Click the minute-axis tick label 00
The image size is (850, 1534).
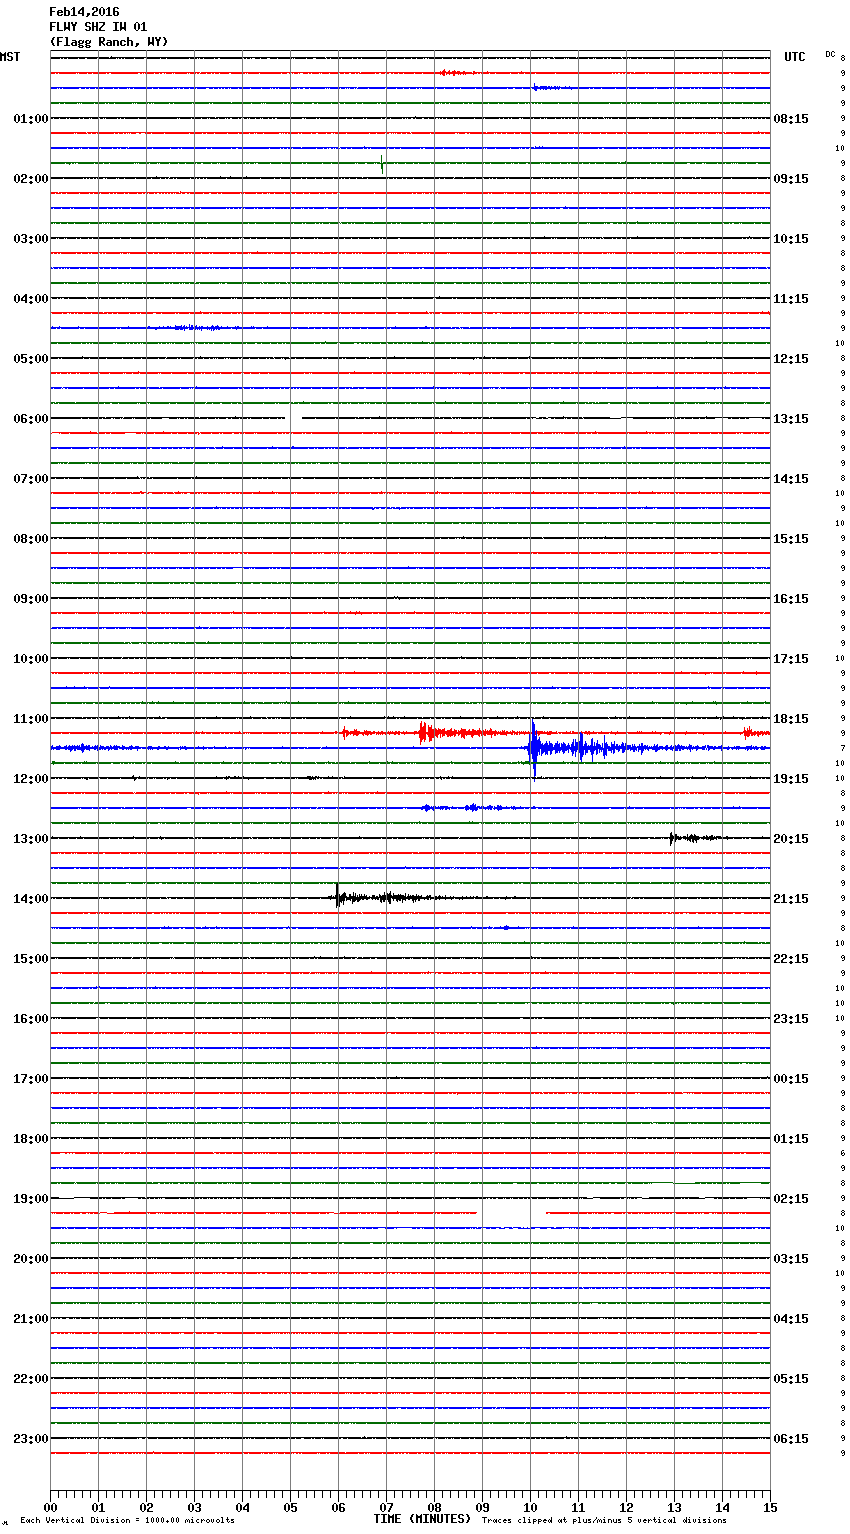coord(50,1507)
